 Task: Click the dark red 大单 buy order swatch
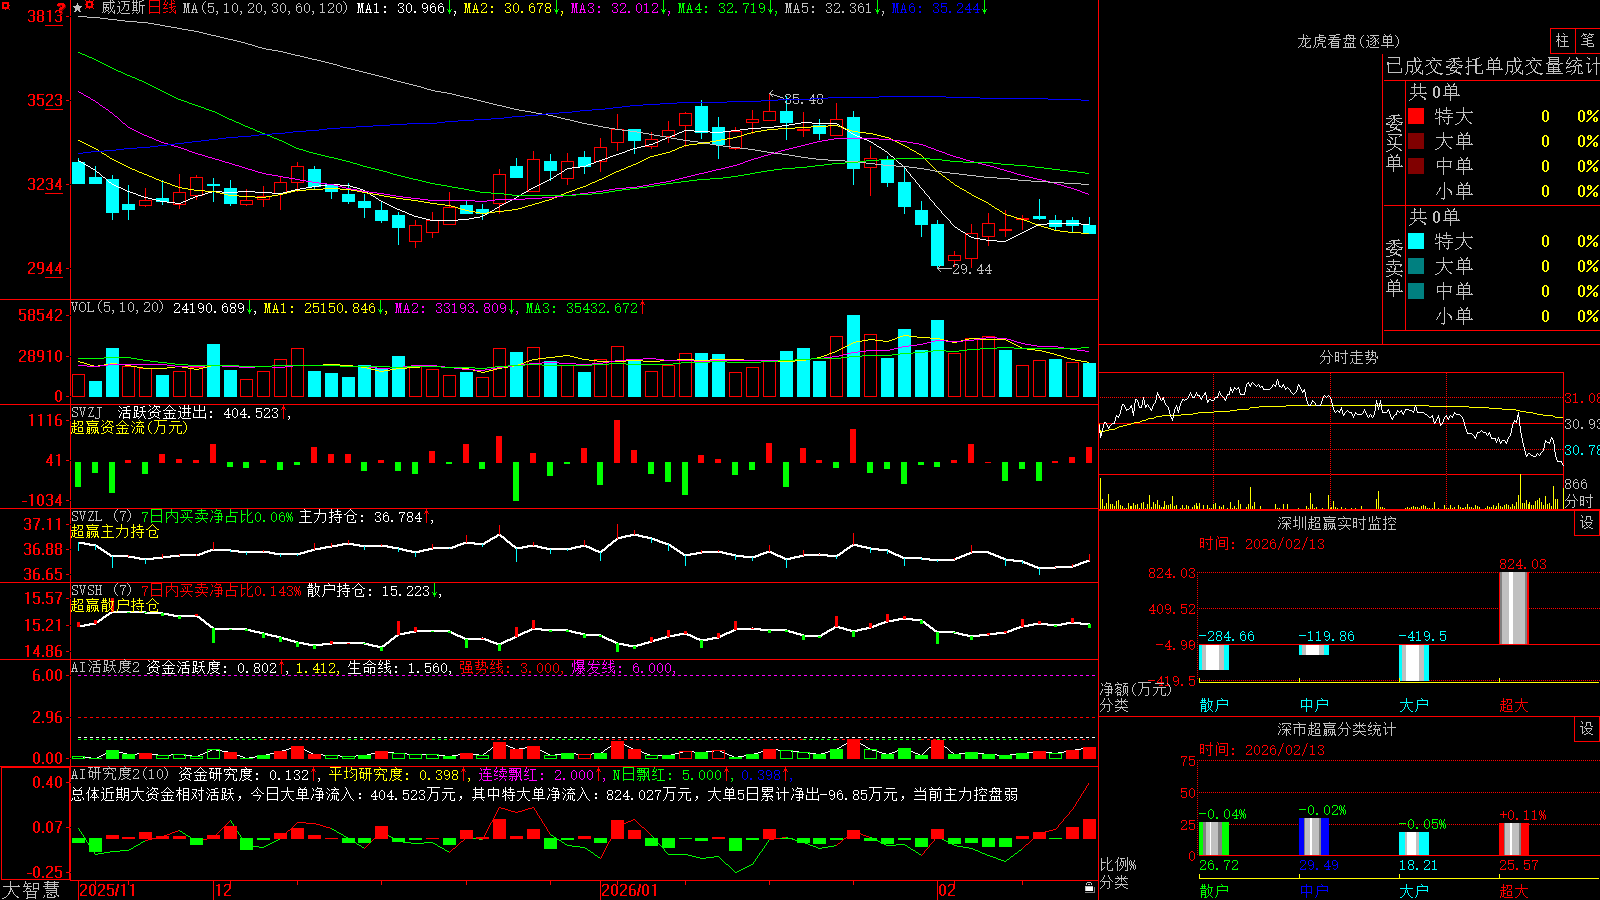(x=1416, y=141)
